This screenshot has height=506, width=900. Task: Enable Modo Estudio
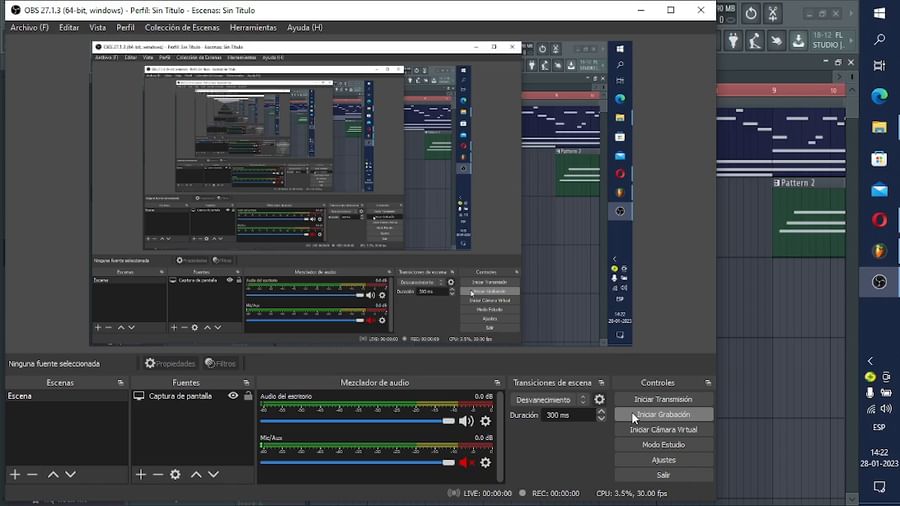point(664,445)
